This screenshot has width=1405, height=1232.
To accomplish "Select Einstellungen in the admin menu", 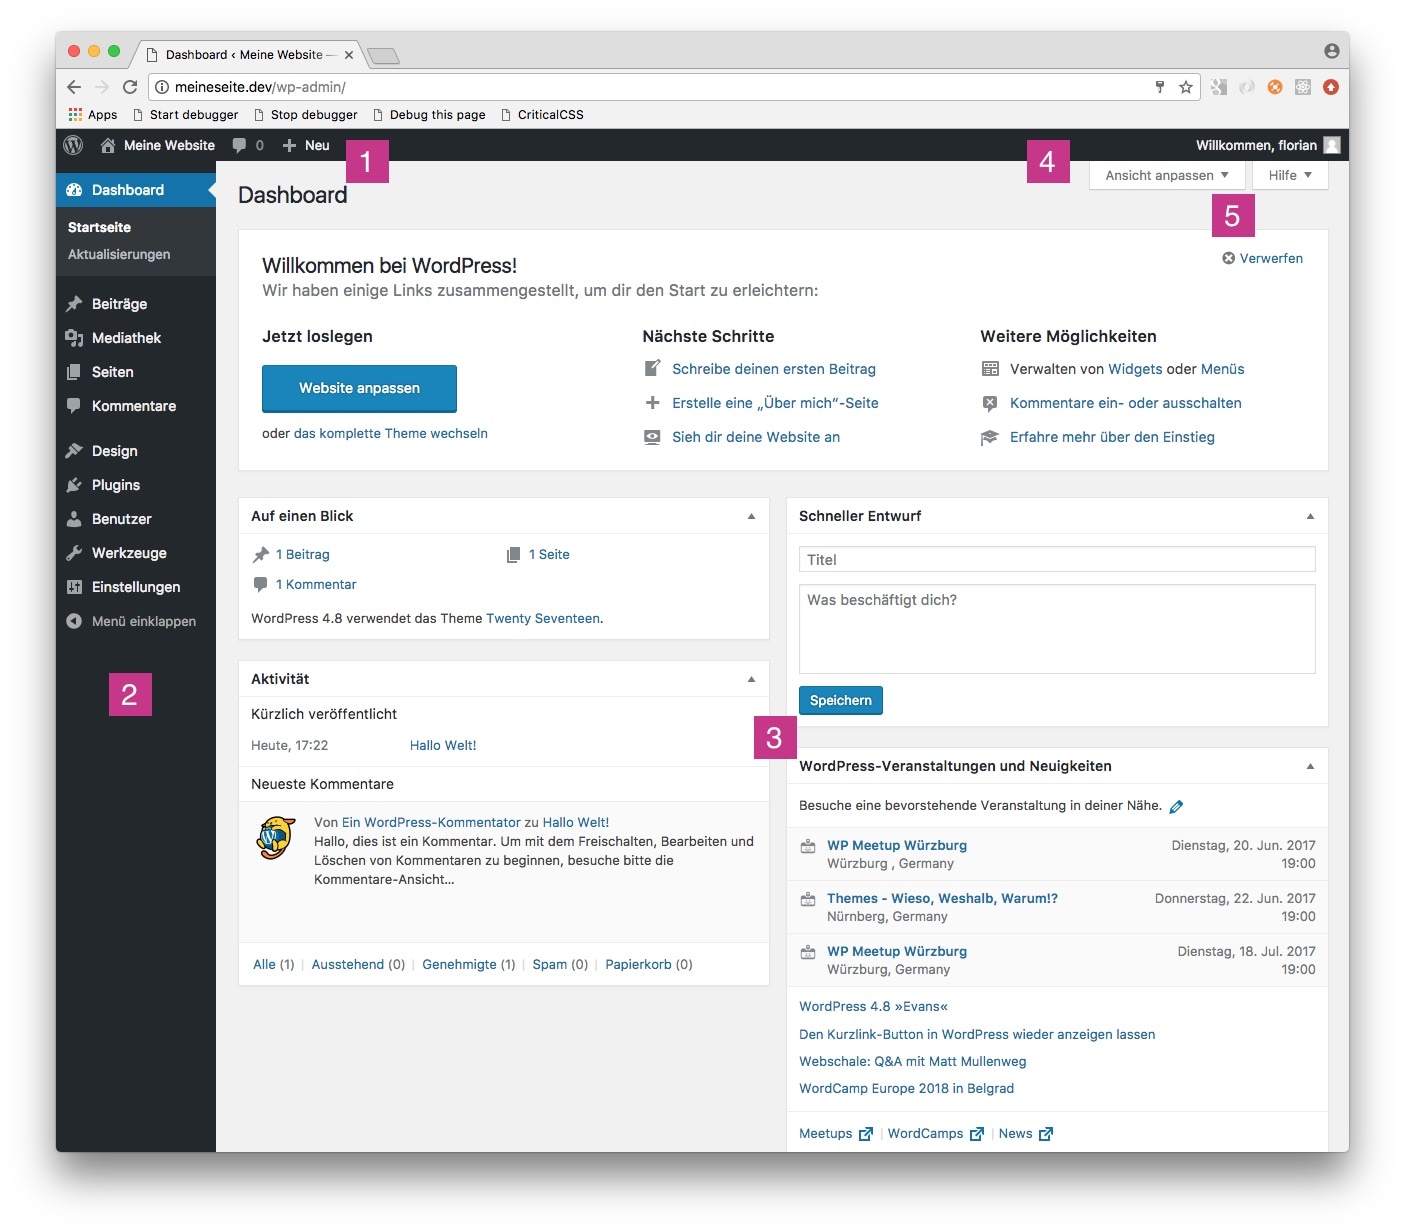I will (x=136, y=587).
